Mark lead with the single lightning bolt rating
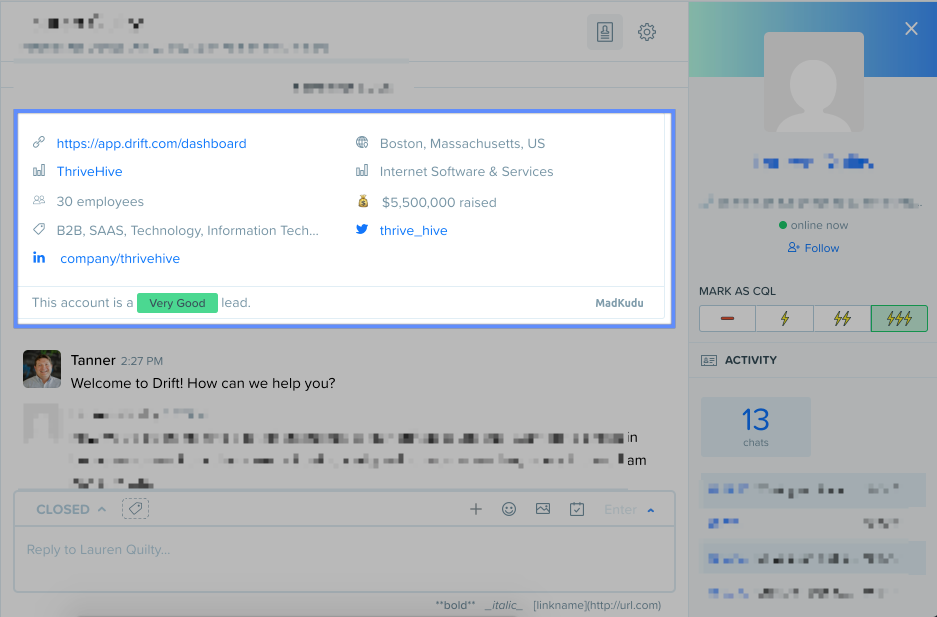The image size is (937, 617). (784, 318)
